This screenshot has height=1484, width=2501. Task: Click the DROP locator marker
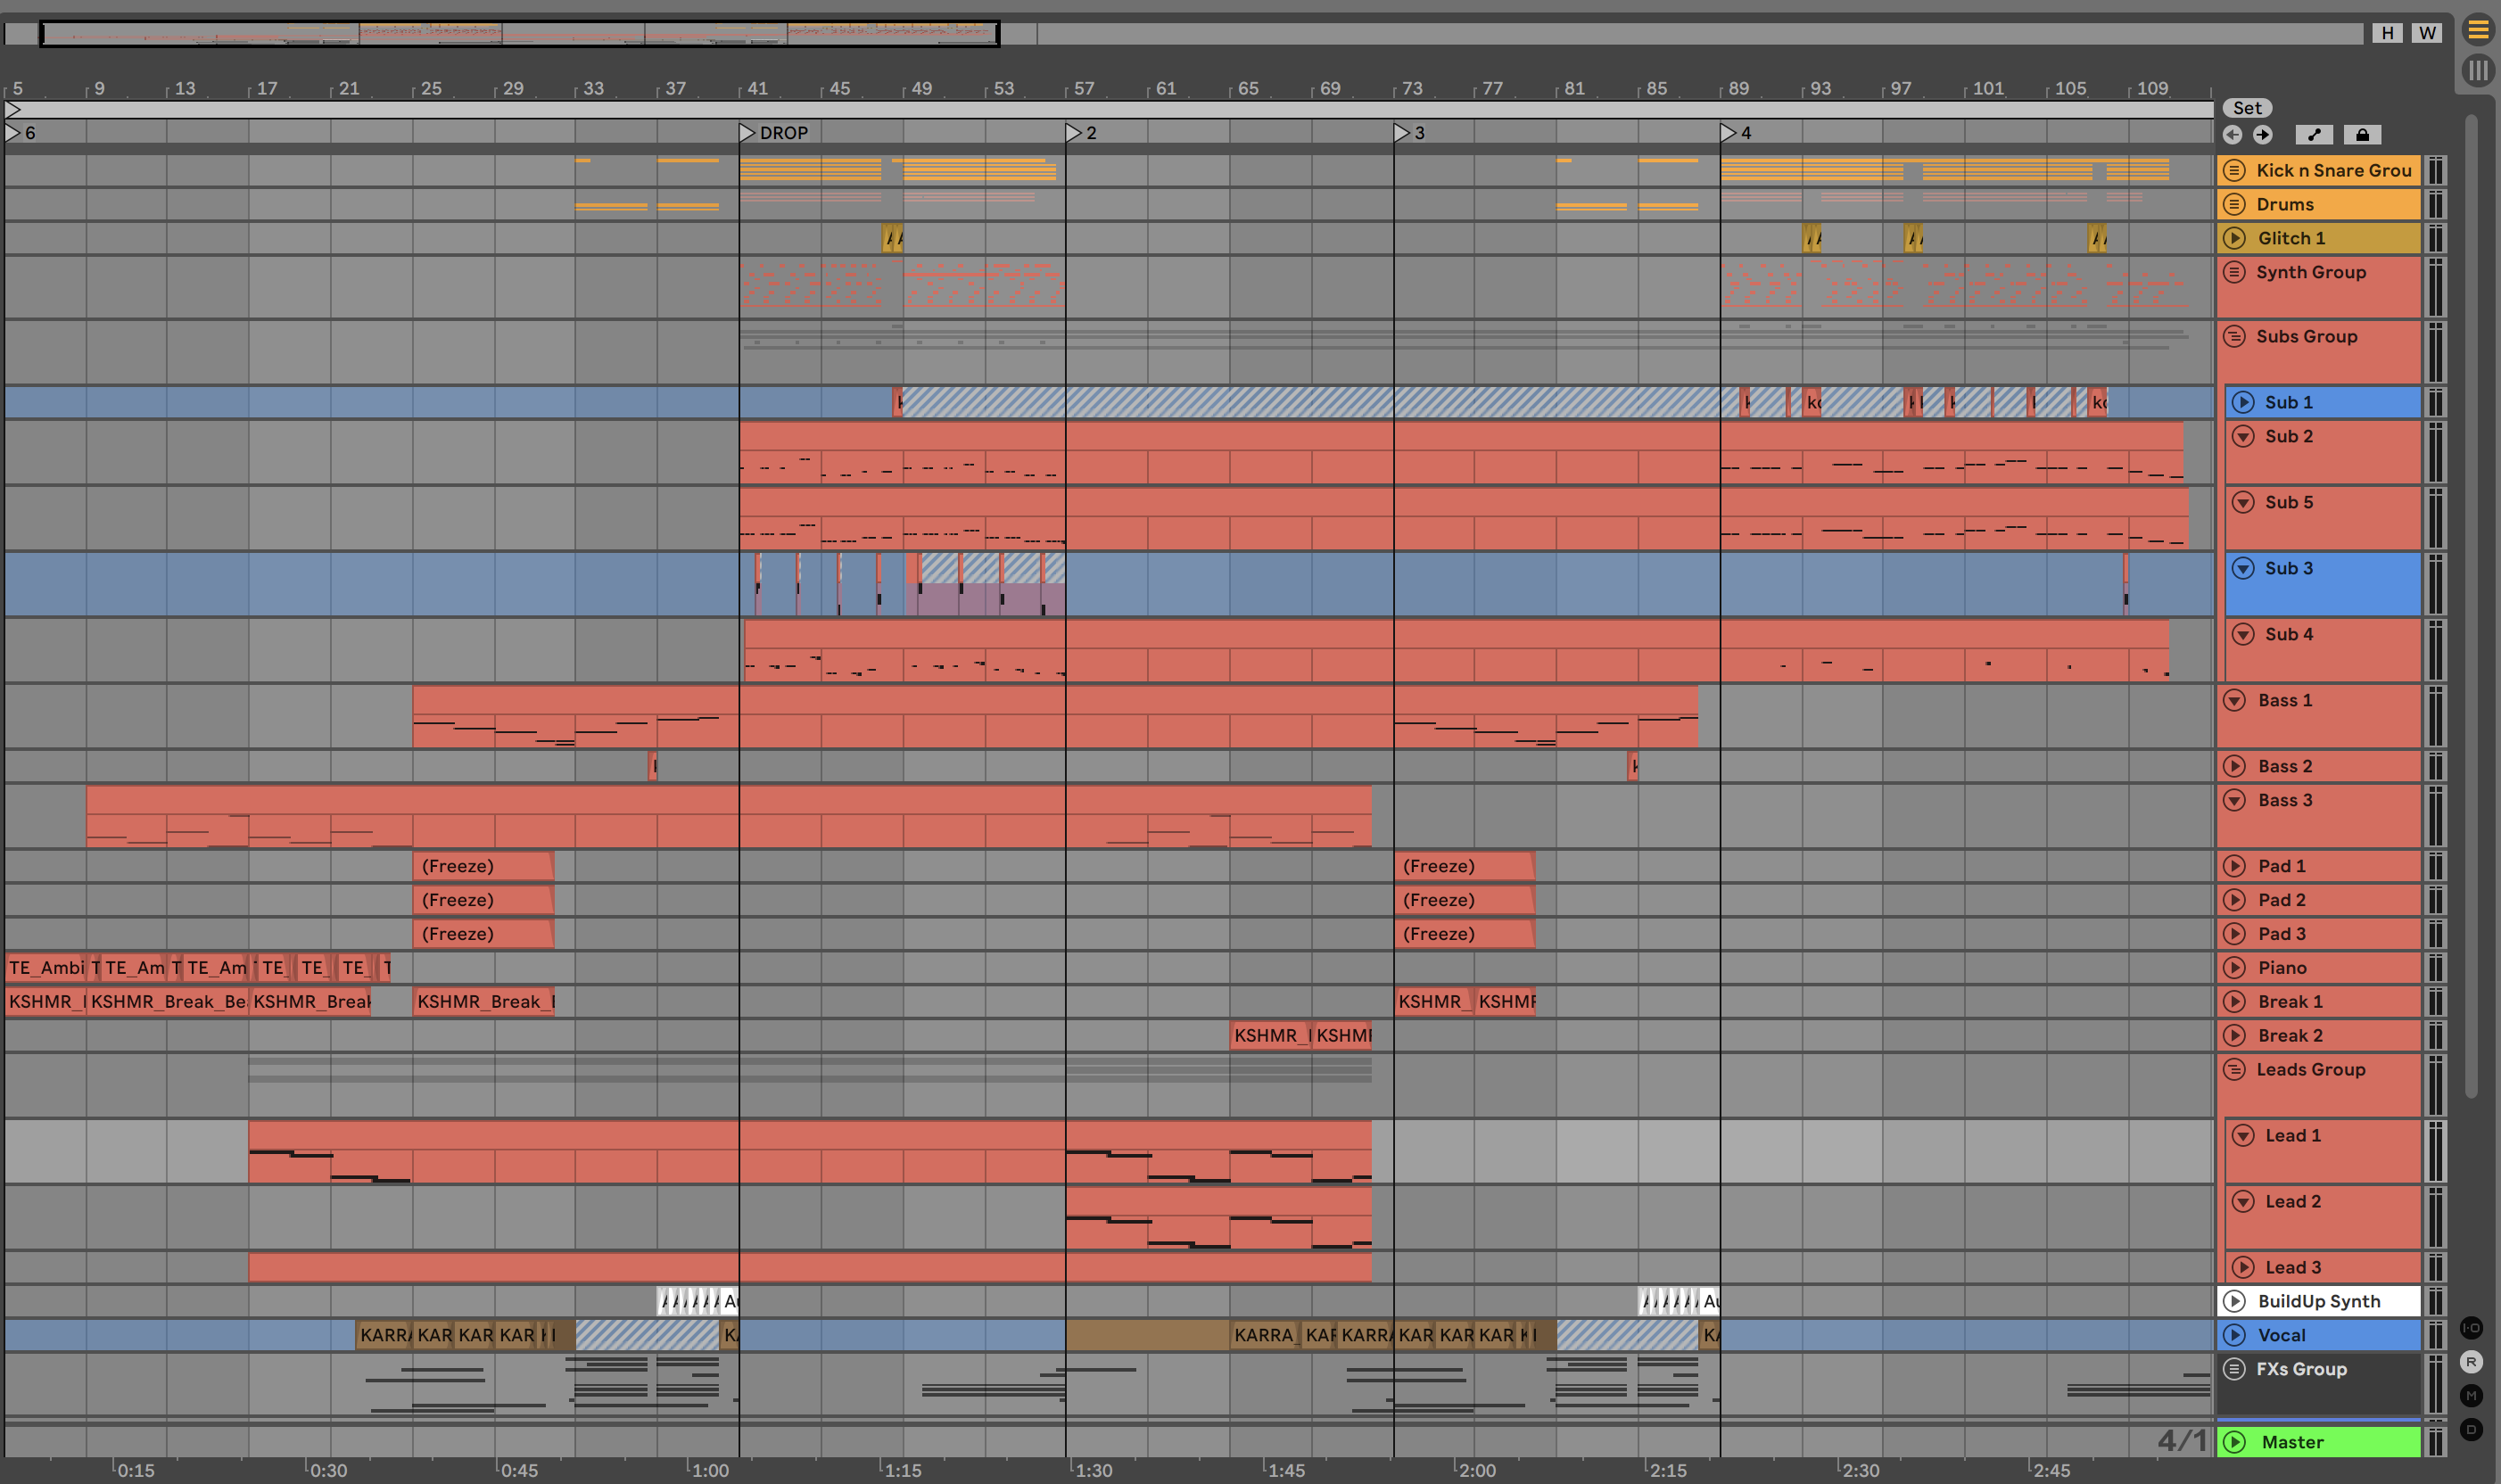pos(747,133)
